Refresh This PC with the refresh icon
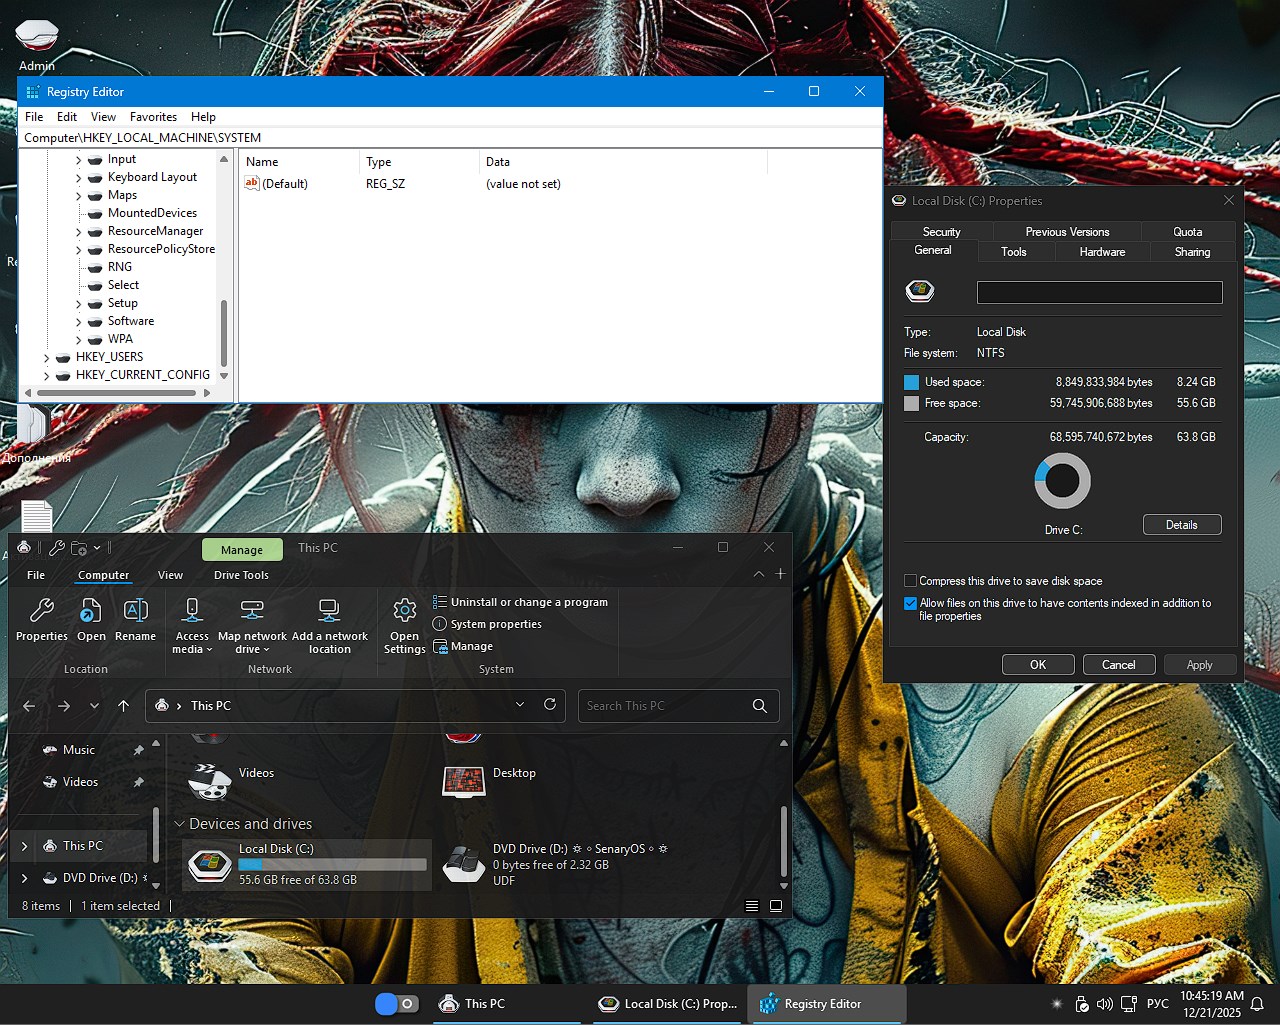Viewport: 1280px width, 1025px height. [x=549, y=705]
